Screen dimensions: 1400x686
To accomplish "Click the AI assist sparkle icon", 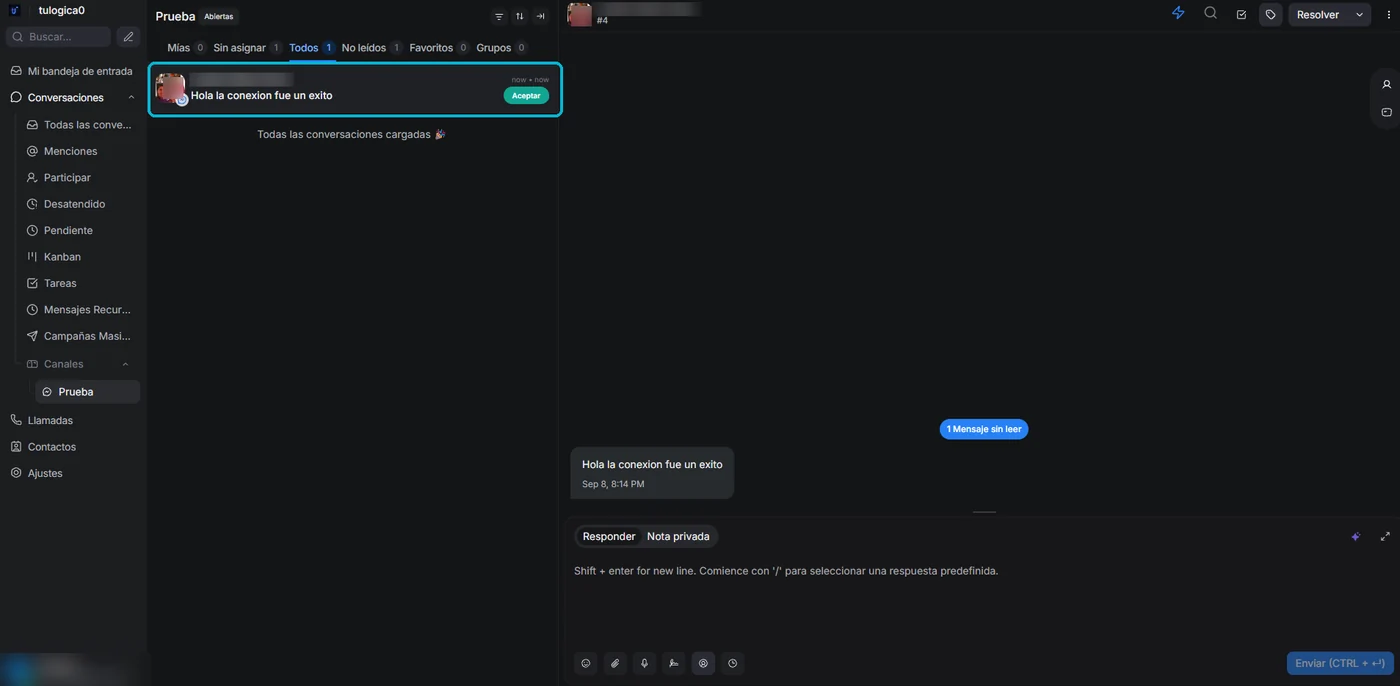I will 1356,537.
